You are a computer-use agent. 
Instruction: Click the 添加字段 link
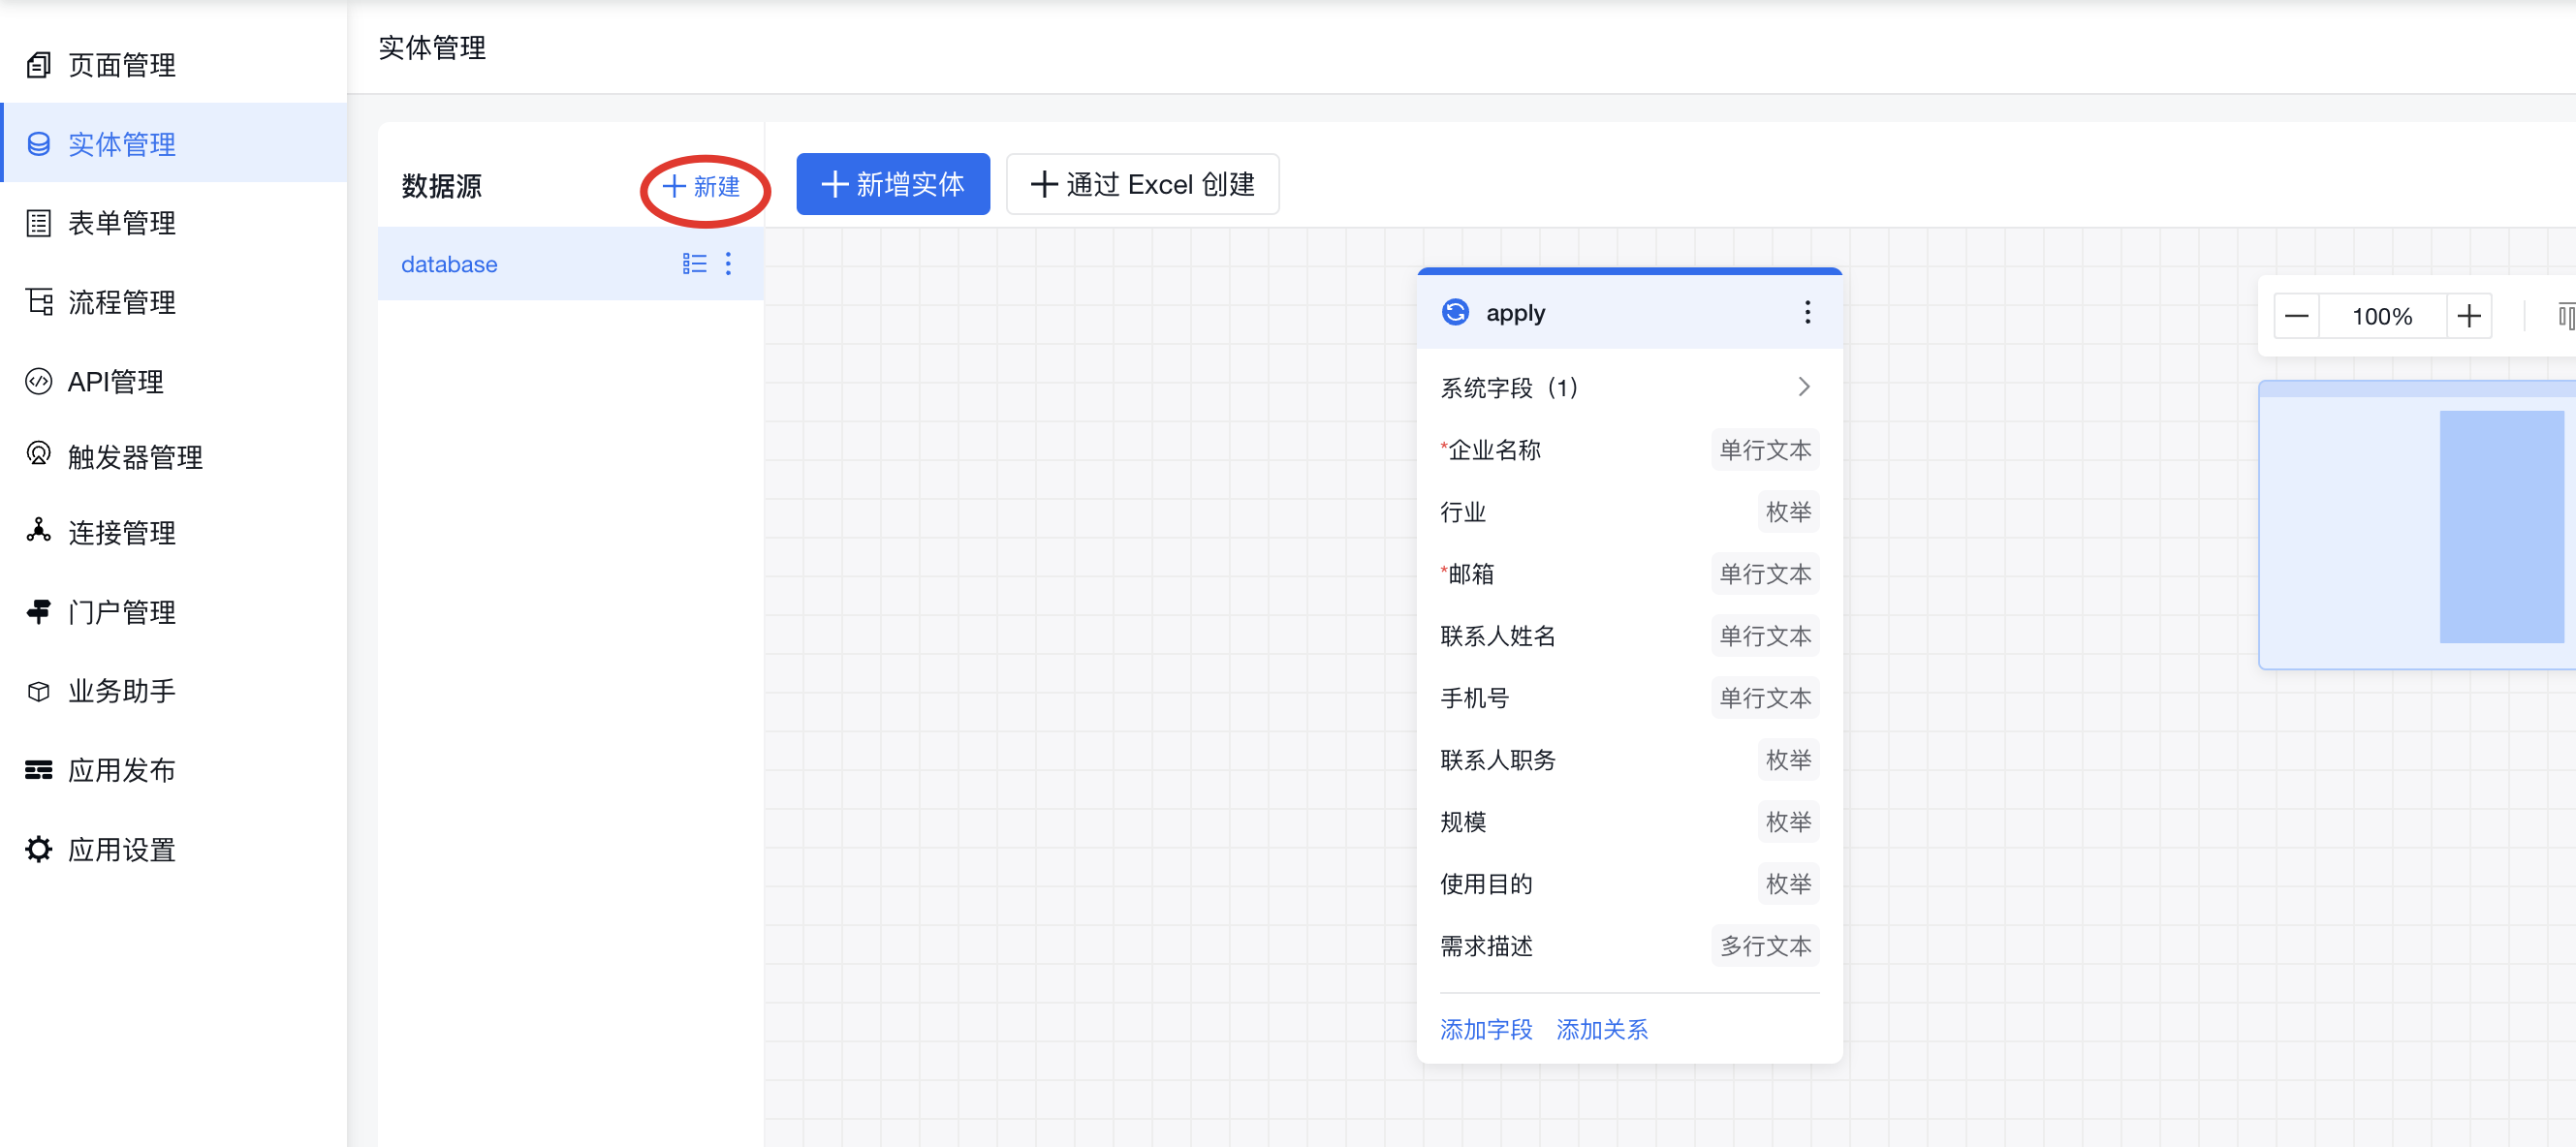(1486, 1029)
